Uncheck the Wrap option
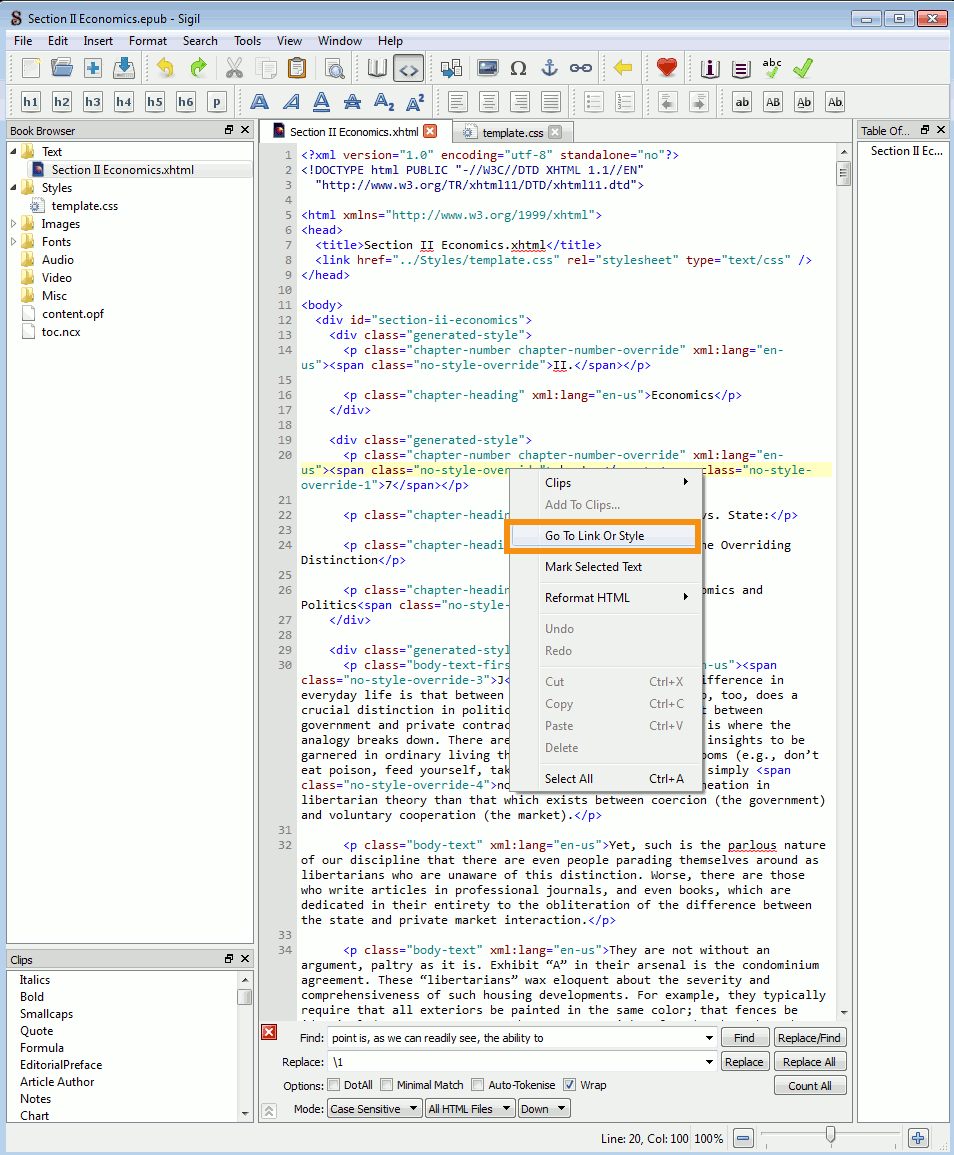954x1155 pixels. 569,1085
